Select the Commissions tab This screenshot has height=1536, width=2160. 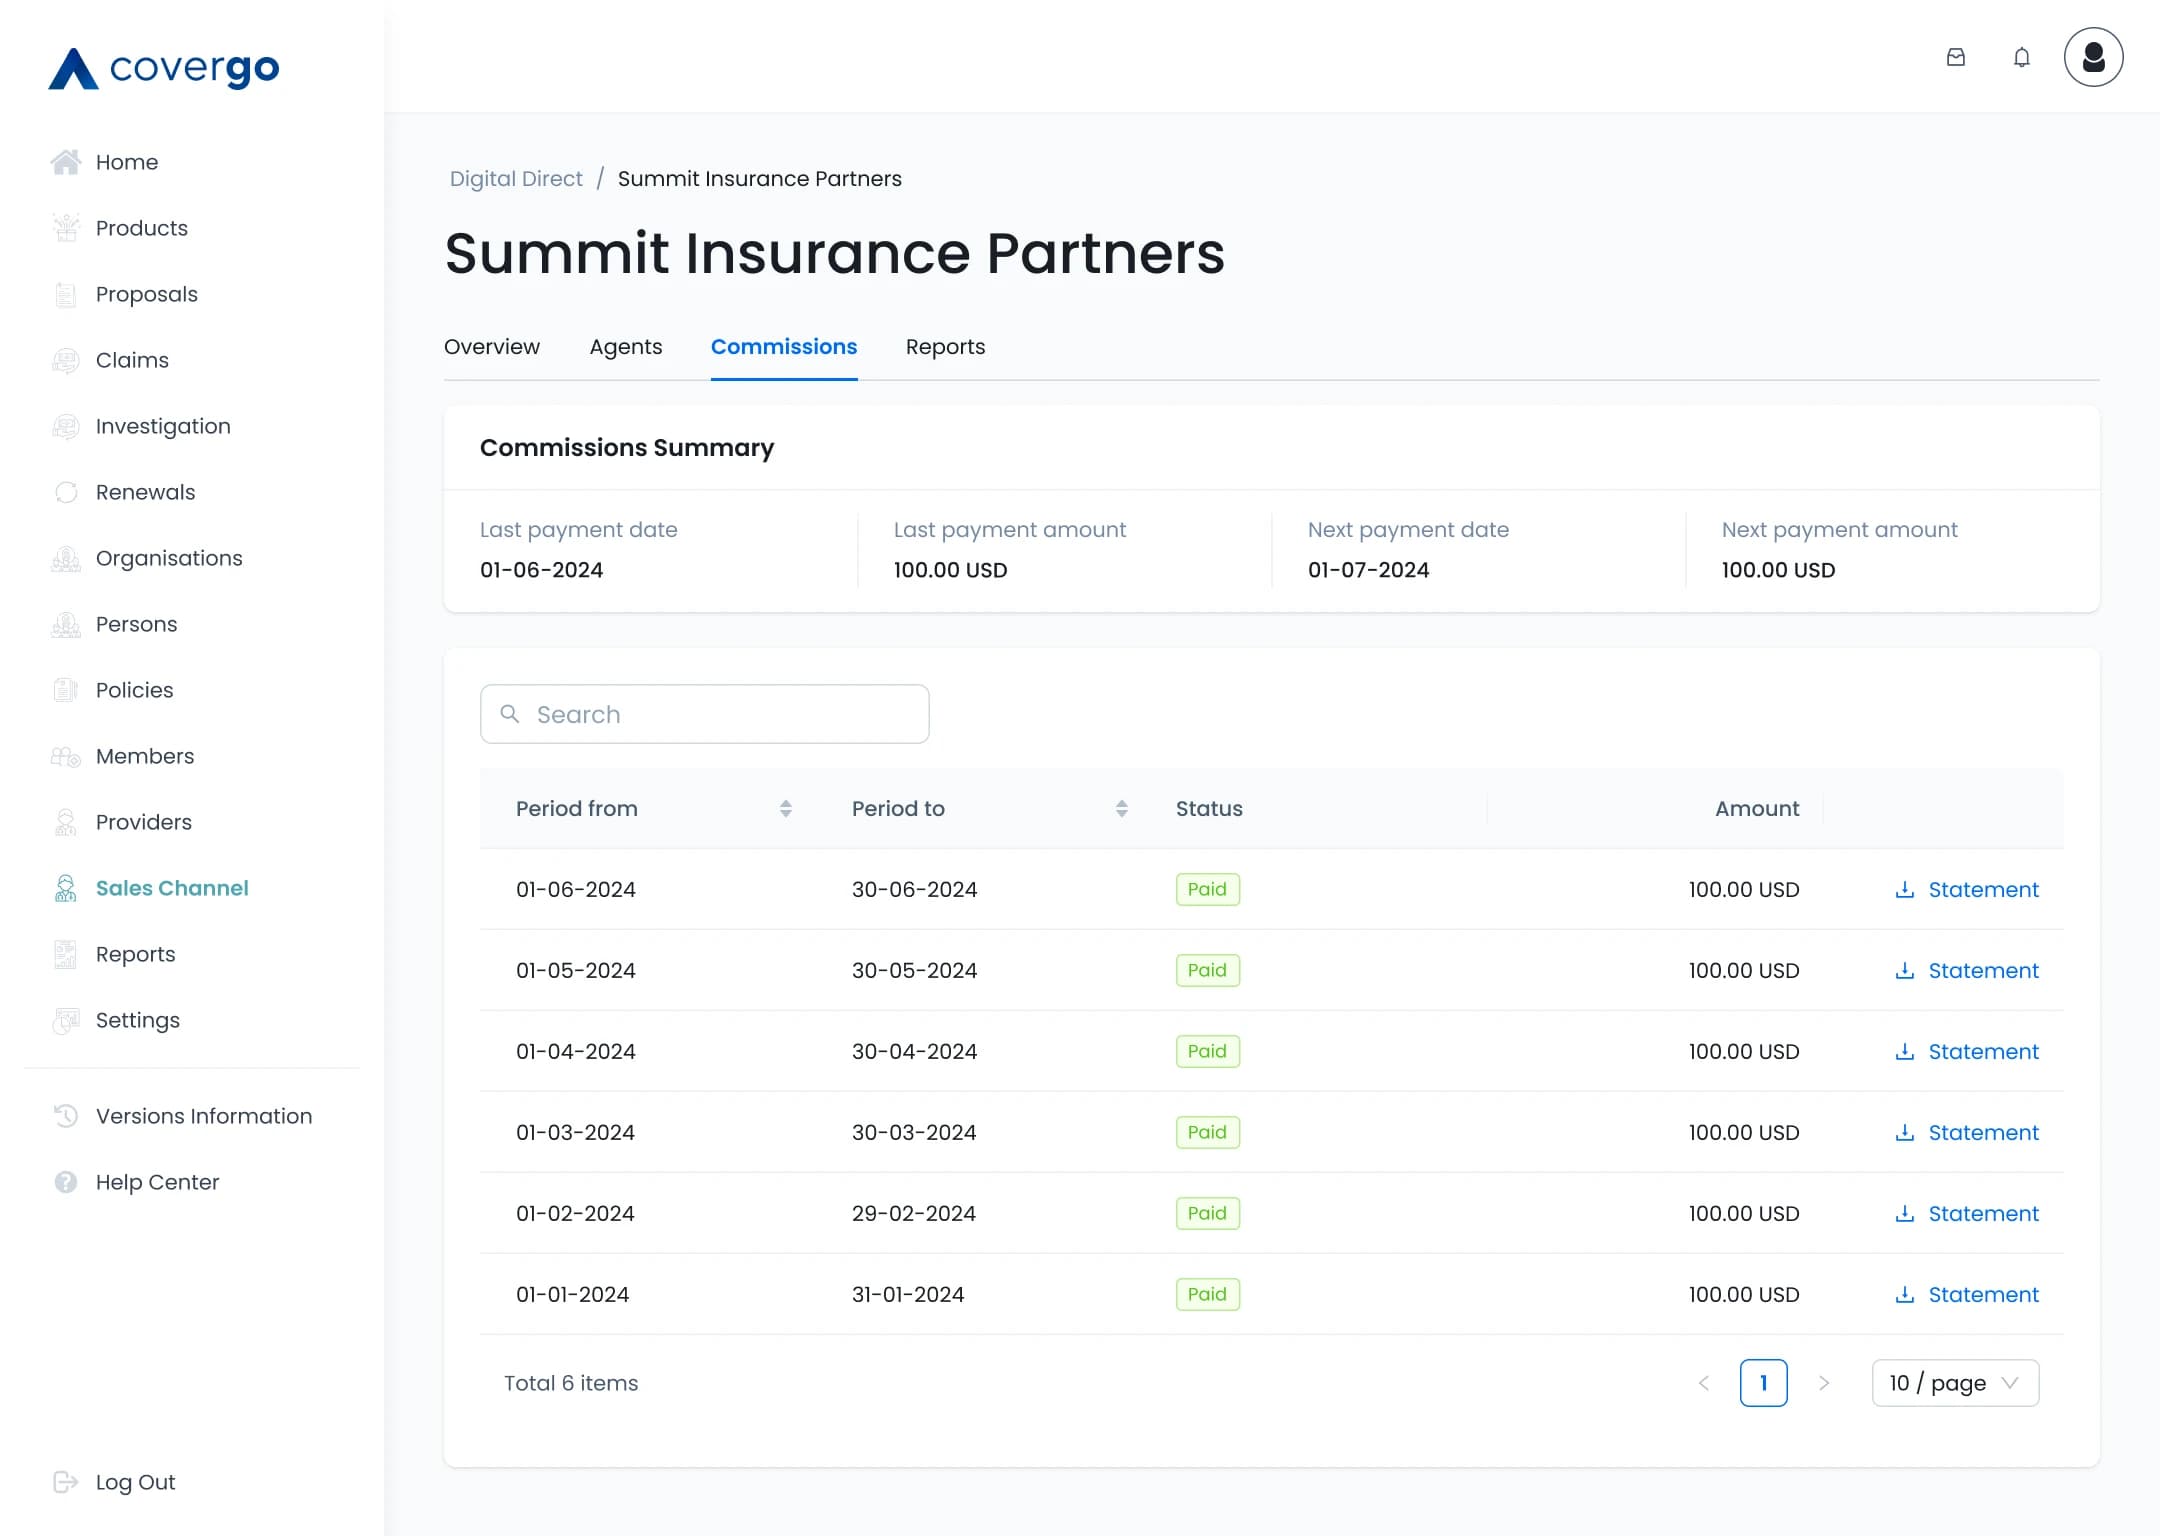click(784, 346)
